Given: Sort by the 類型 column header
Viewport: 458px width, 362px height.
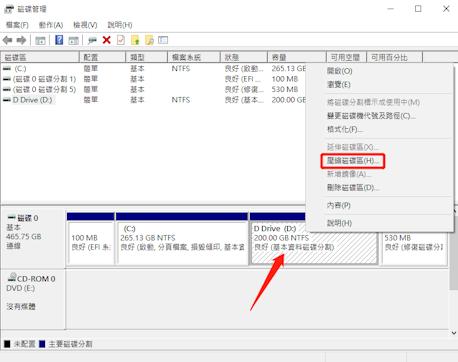Looking at the screenshot, I should pyautogui.click(x=146, y=57).
